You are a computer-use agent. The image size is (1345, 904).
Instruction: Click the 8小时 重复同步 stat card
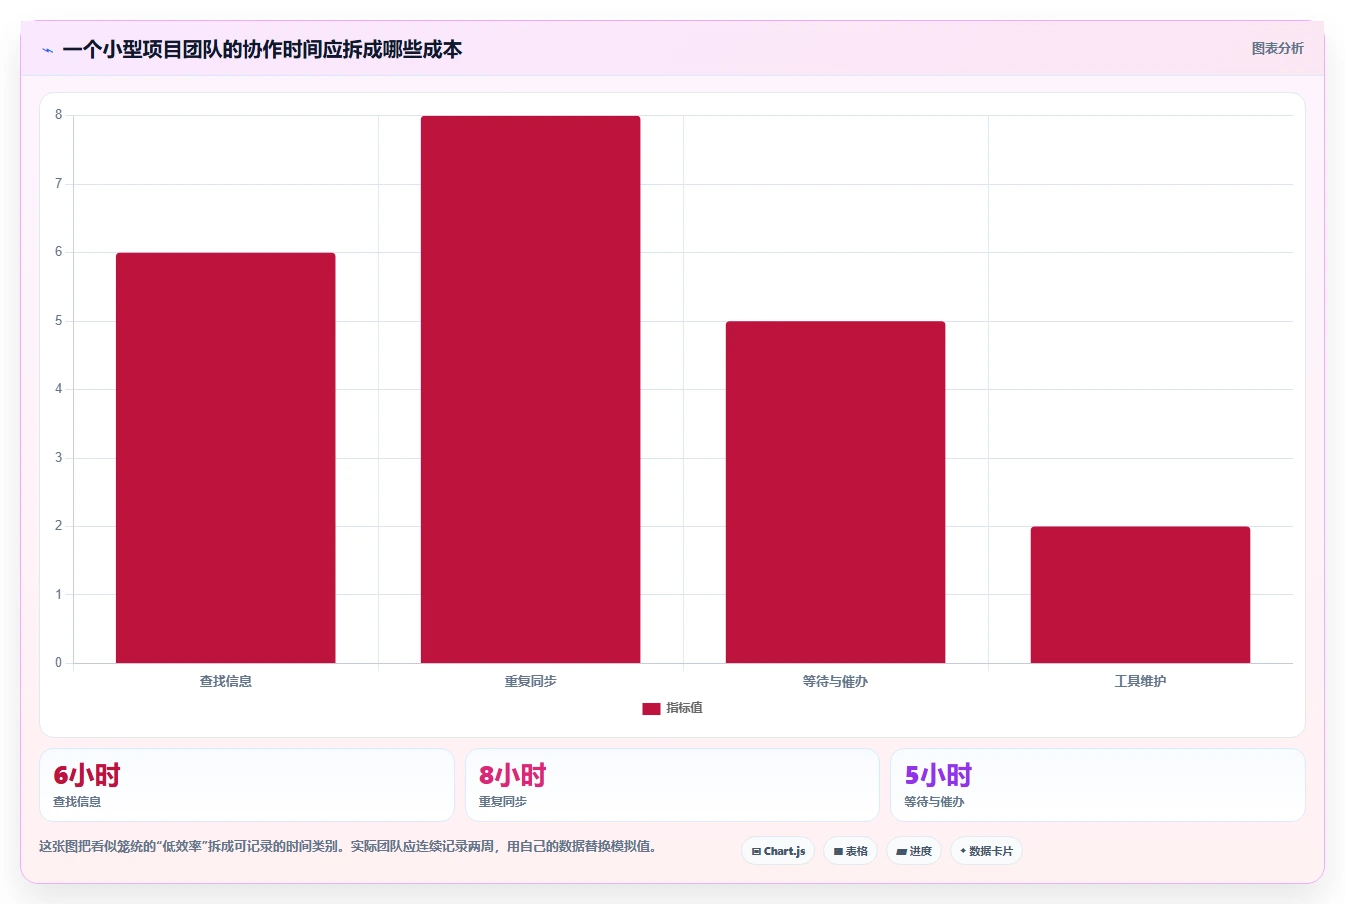coord(672,785)
